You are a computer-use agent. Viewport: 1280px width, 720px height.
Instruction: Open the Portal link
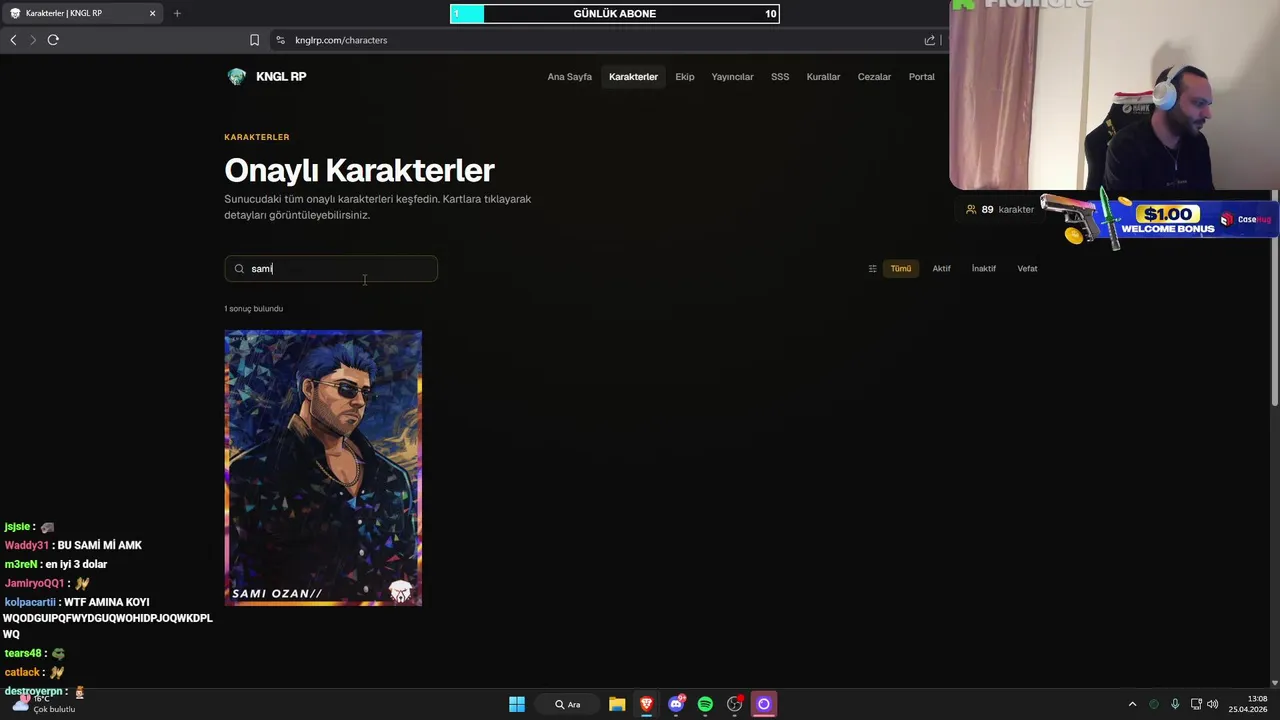coord(921,77)
